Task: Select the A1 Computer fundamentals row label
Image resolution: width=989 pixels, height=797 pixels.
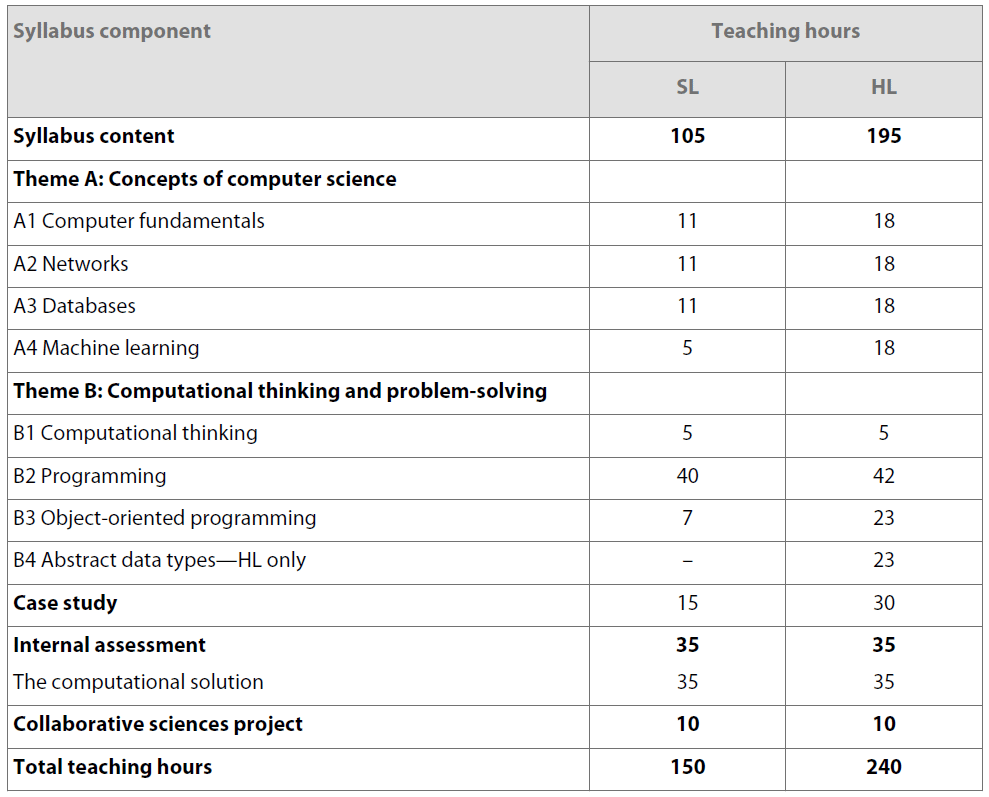Action: [x=139, y=221]
